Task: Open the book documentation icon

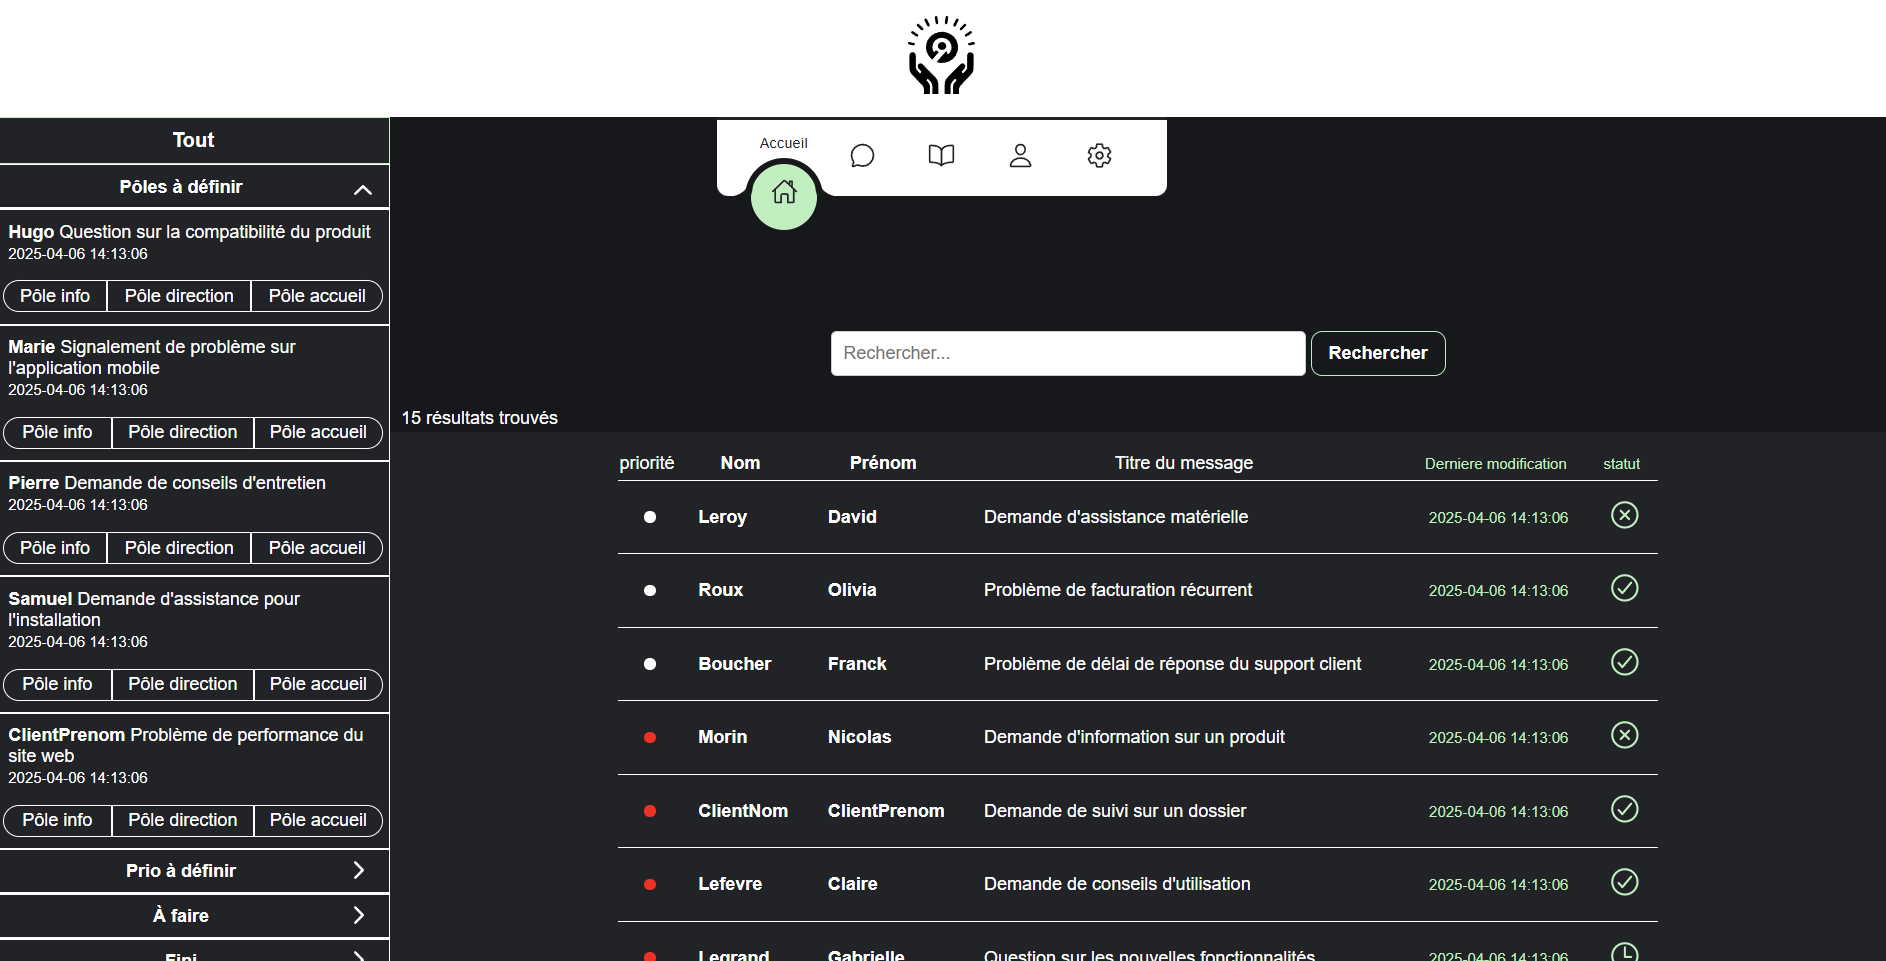Action: pyautogui.click(x=941, y=156)
